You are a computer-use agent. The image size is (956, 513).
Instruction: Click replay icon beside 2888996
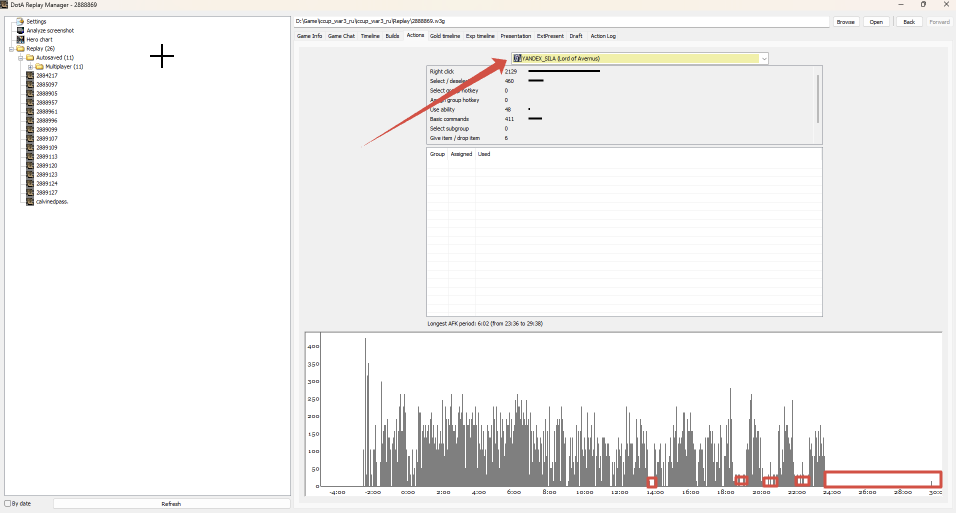30,121
